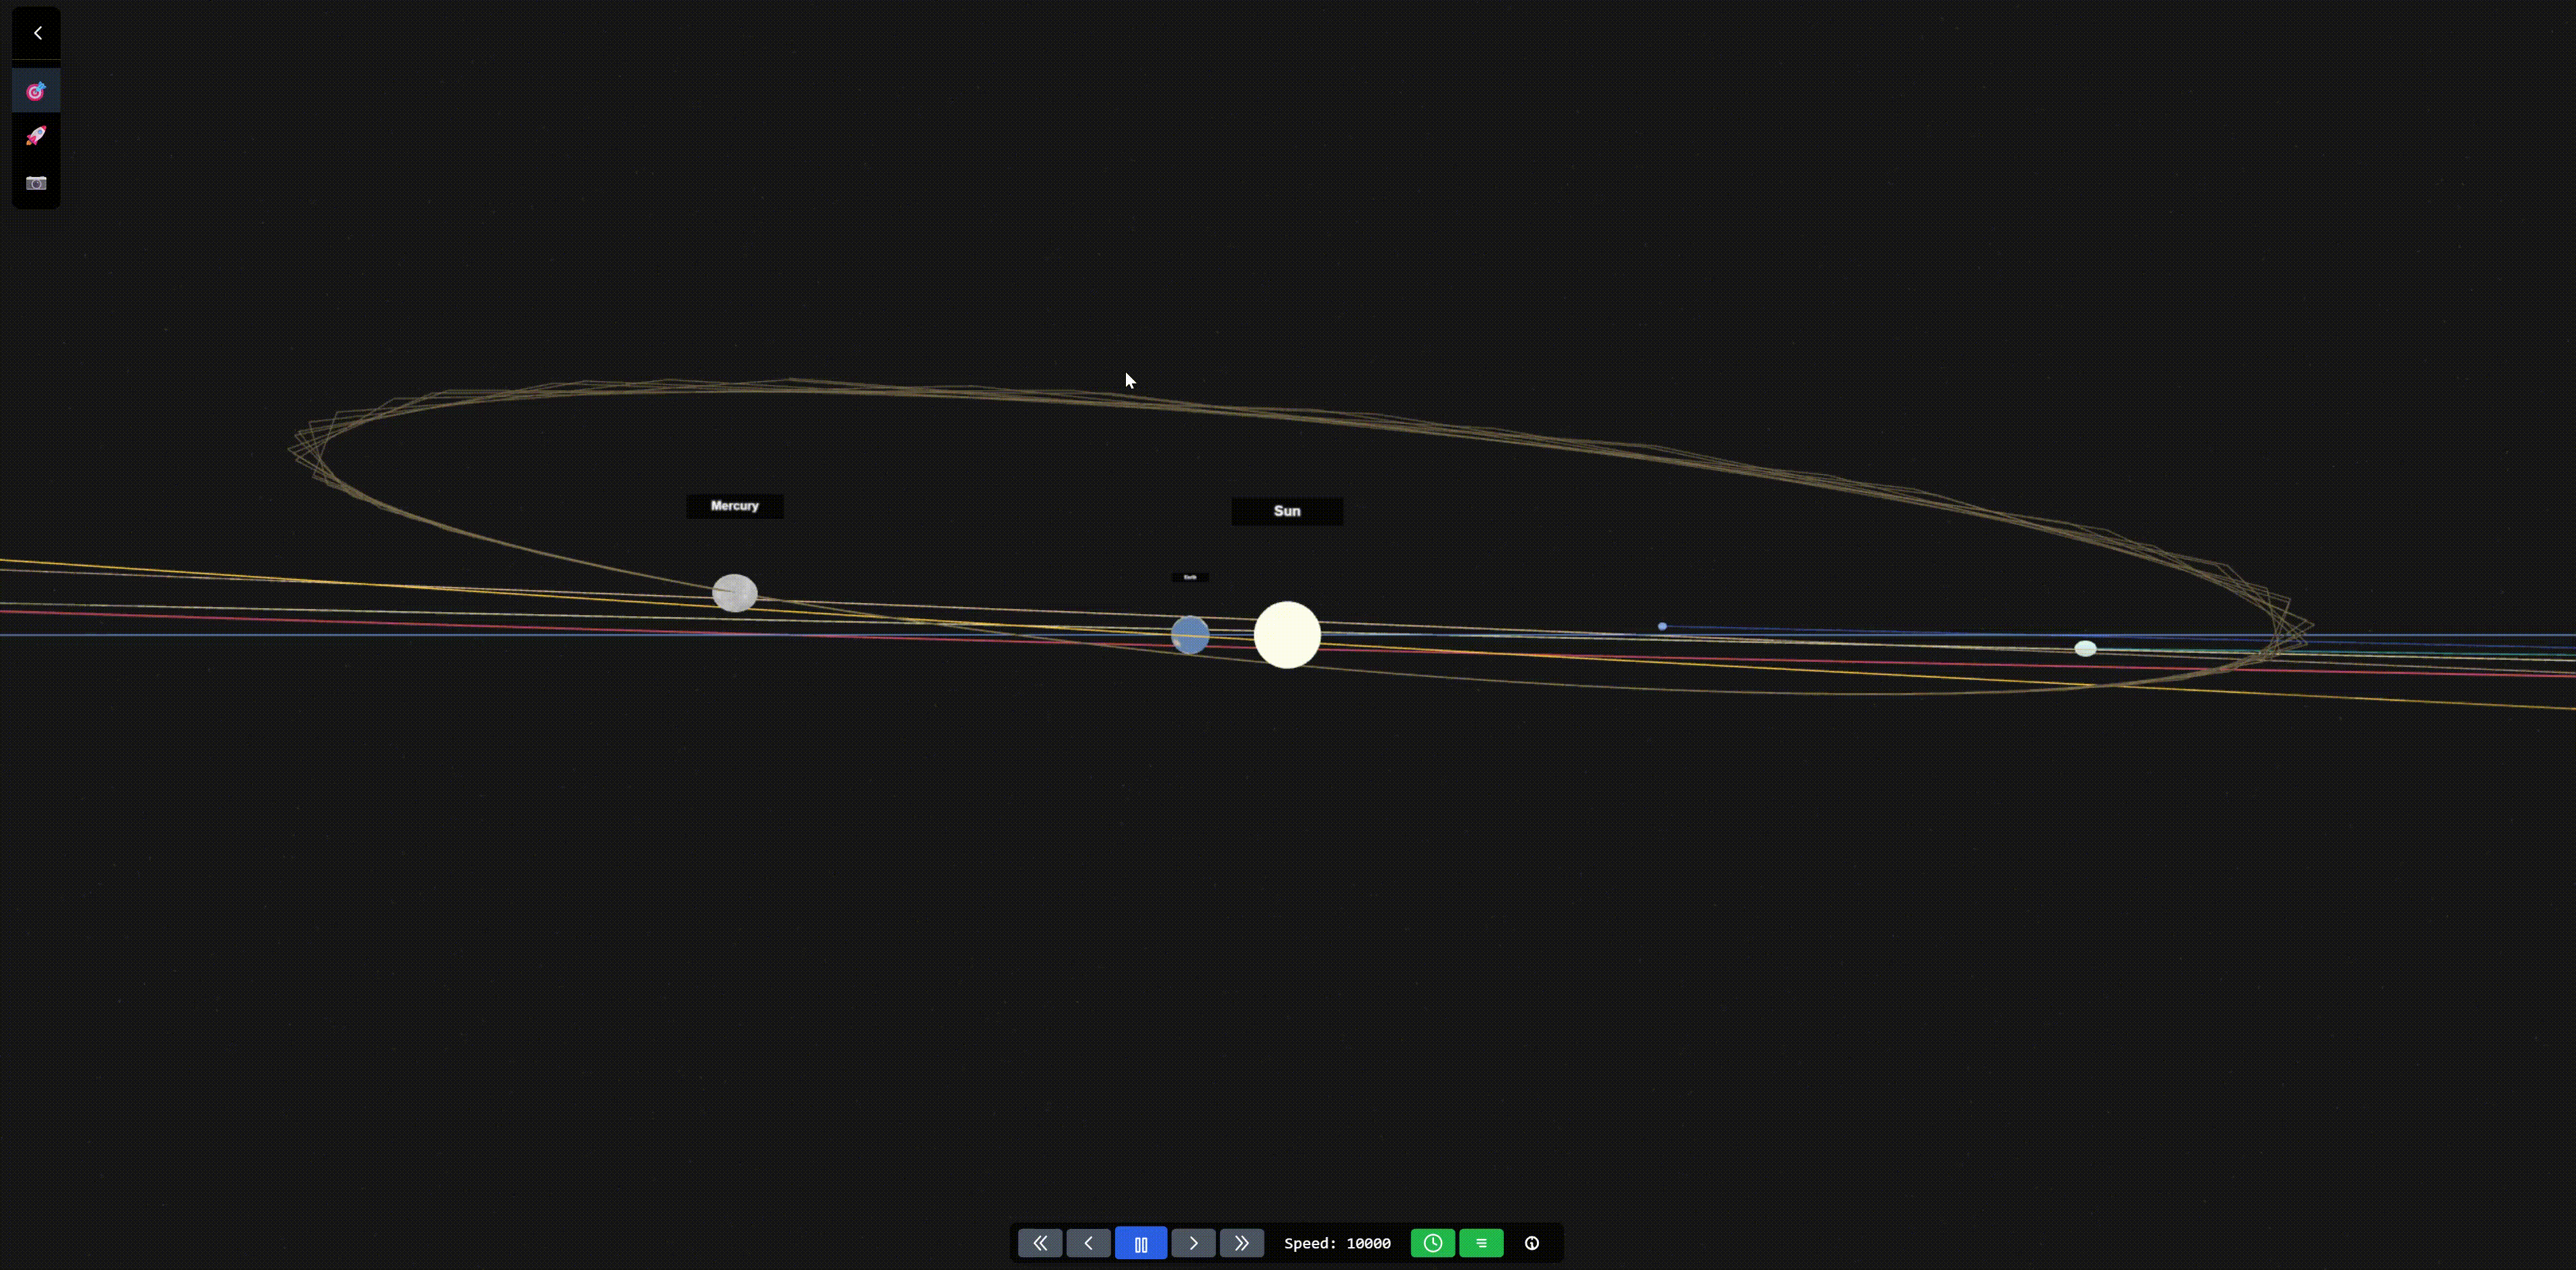This screenshot has height=1270, width=2576.
Task: Select the Mercury label
Action: [x=735, y=505]
